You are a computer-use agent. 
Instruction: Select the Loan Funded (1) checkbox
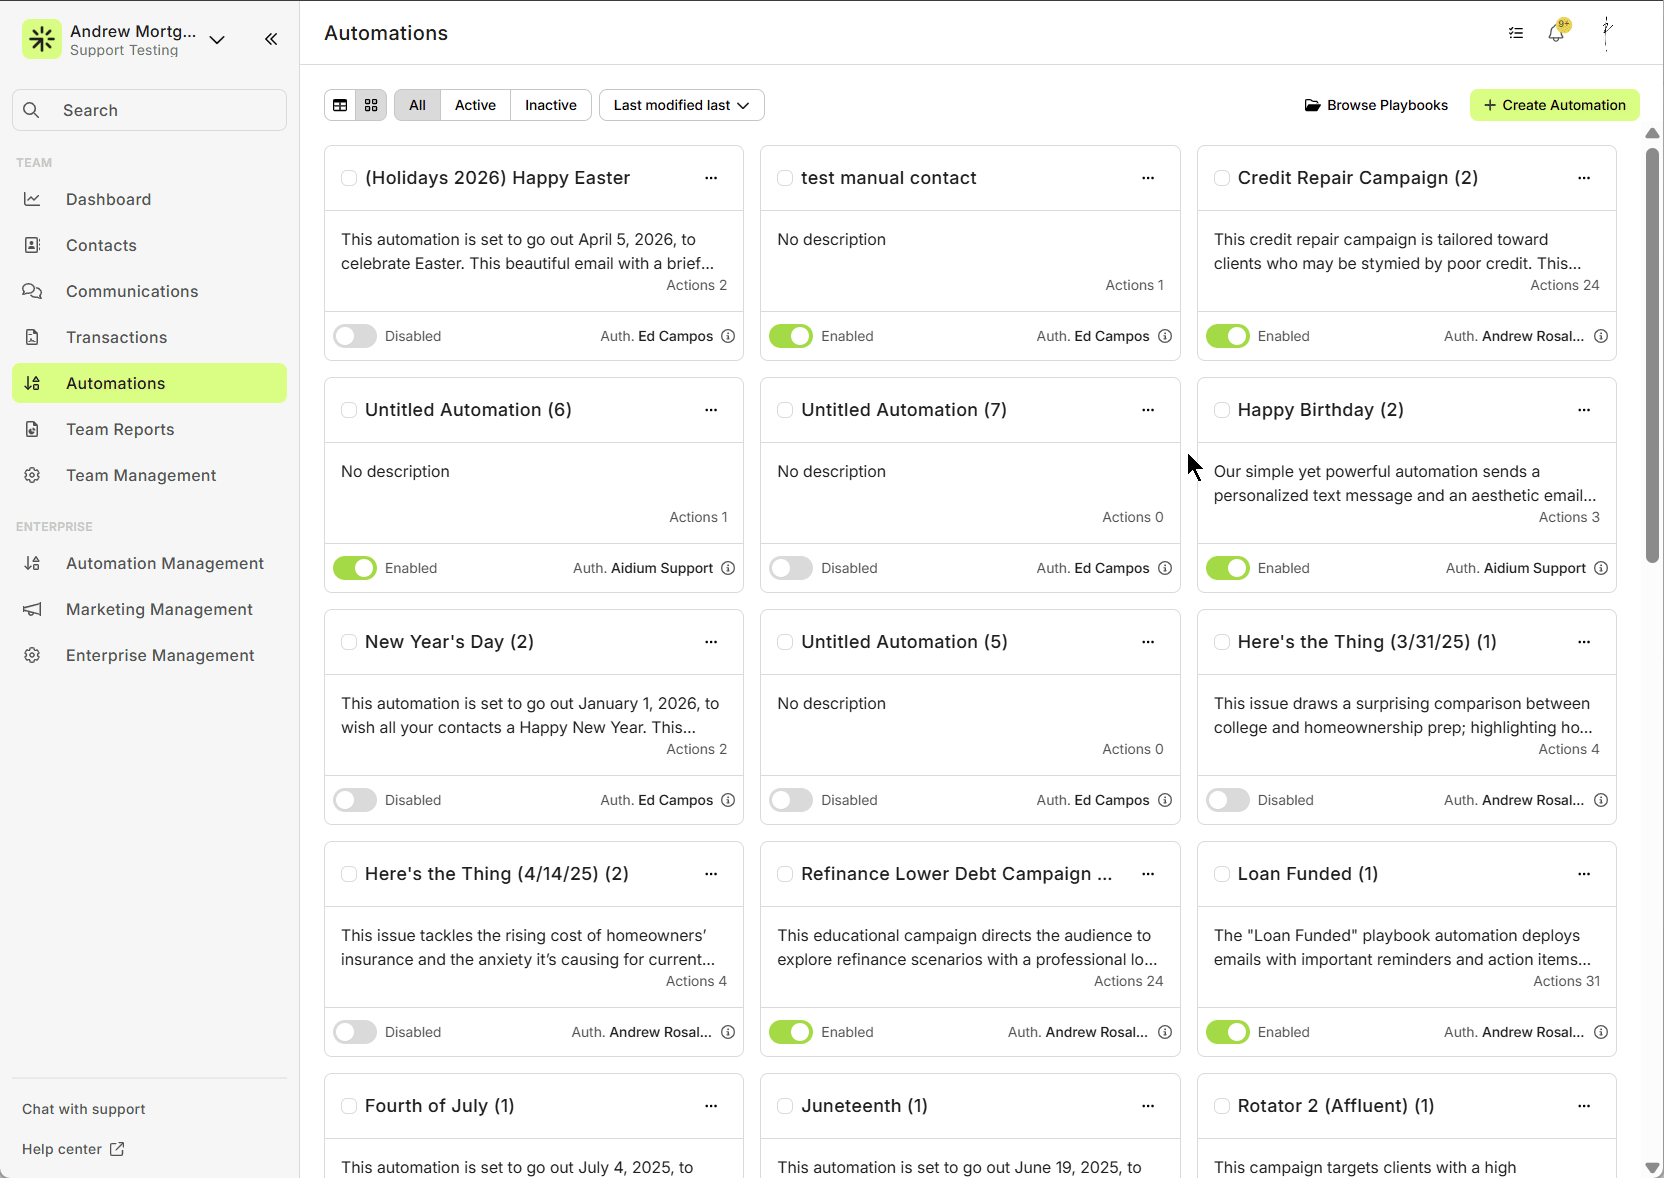point(1222,874)
